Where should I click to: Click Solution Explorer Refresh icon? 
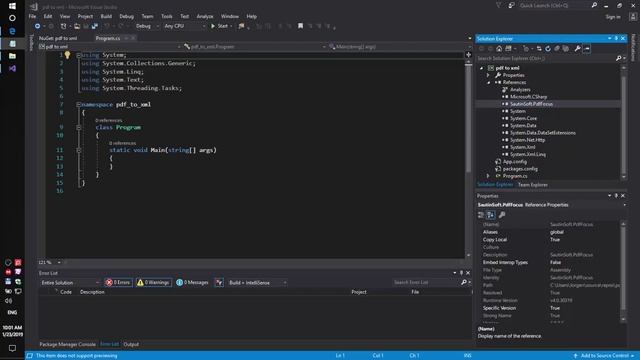pyautogui.click(x=548, y=49)
